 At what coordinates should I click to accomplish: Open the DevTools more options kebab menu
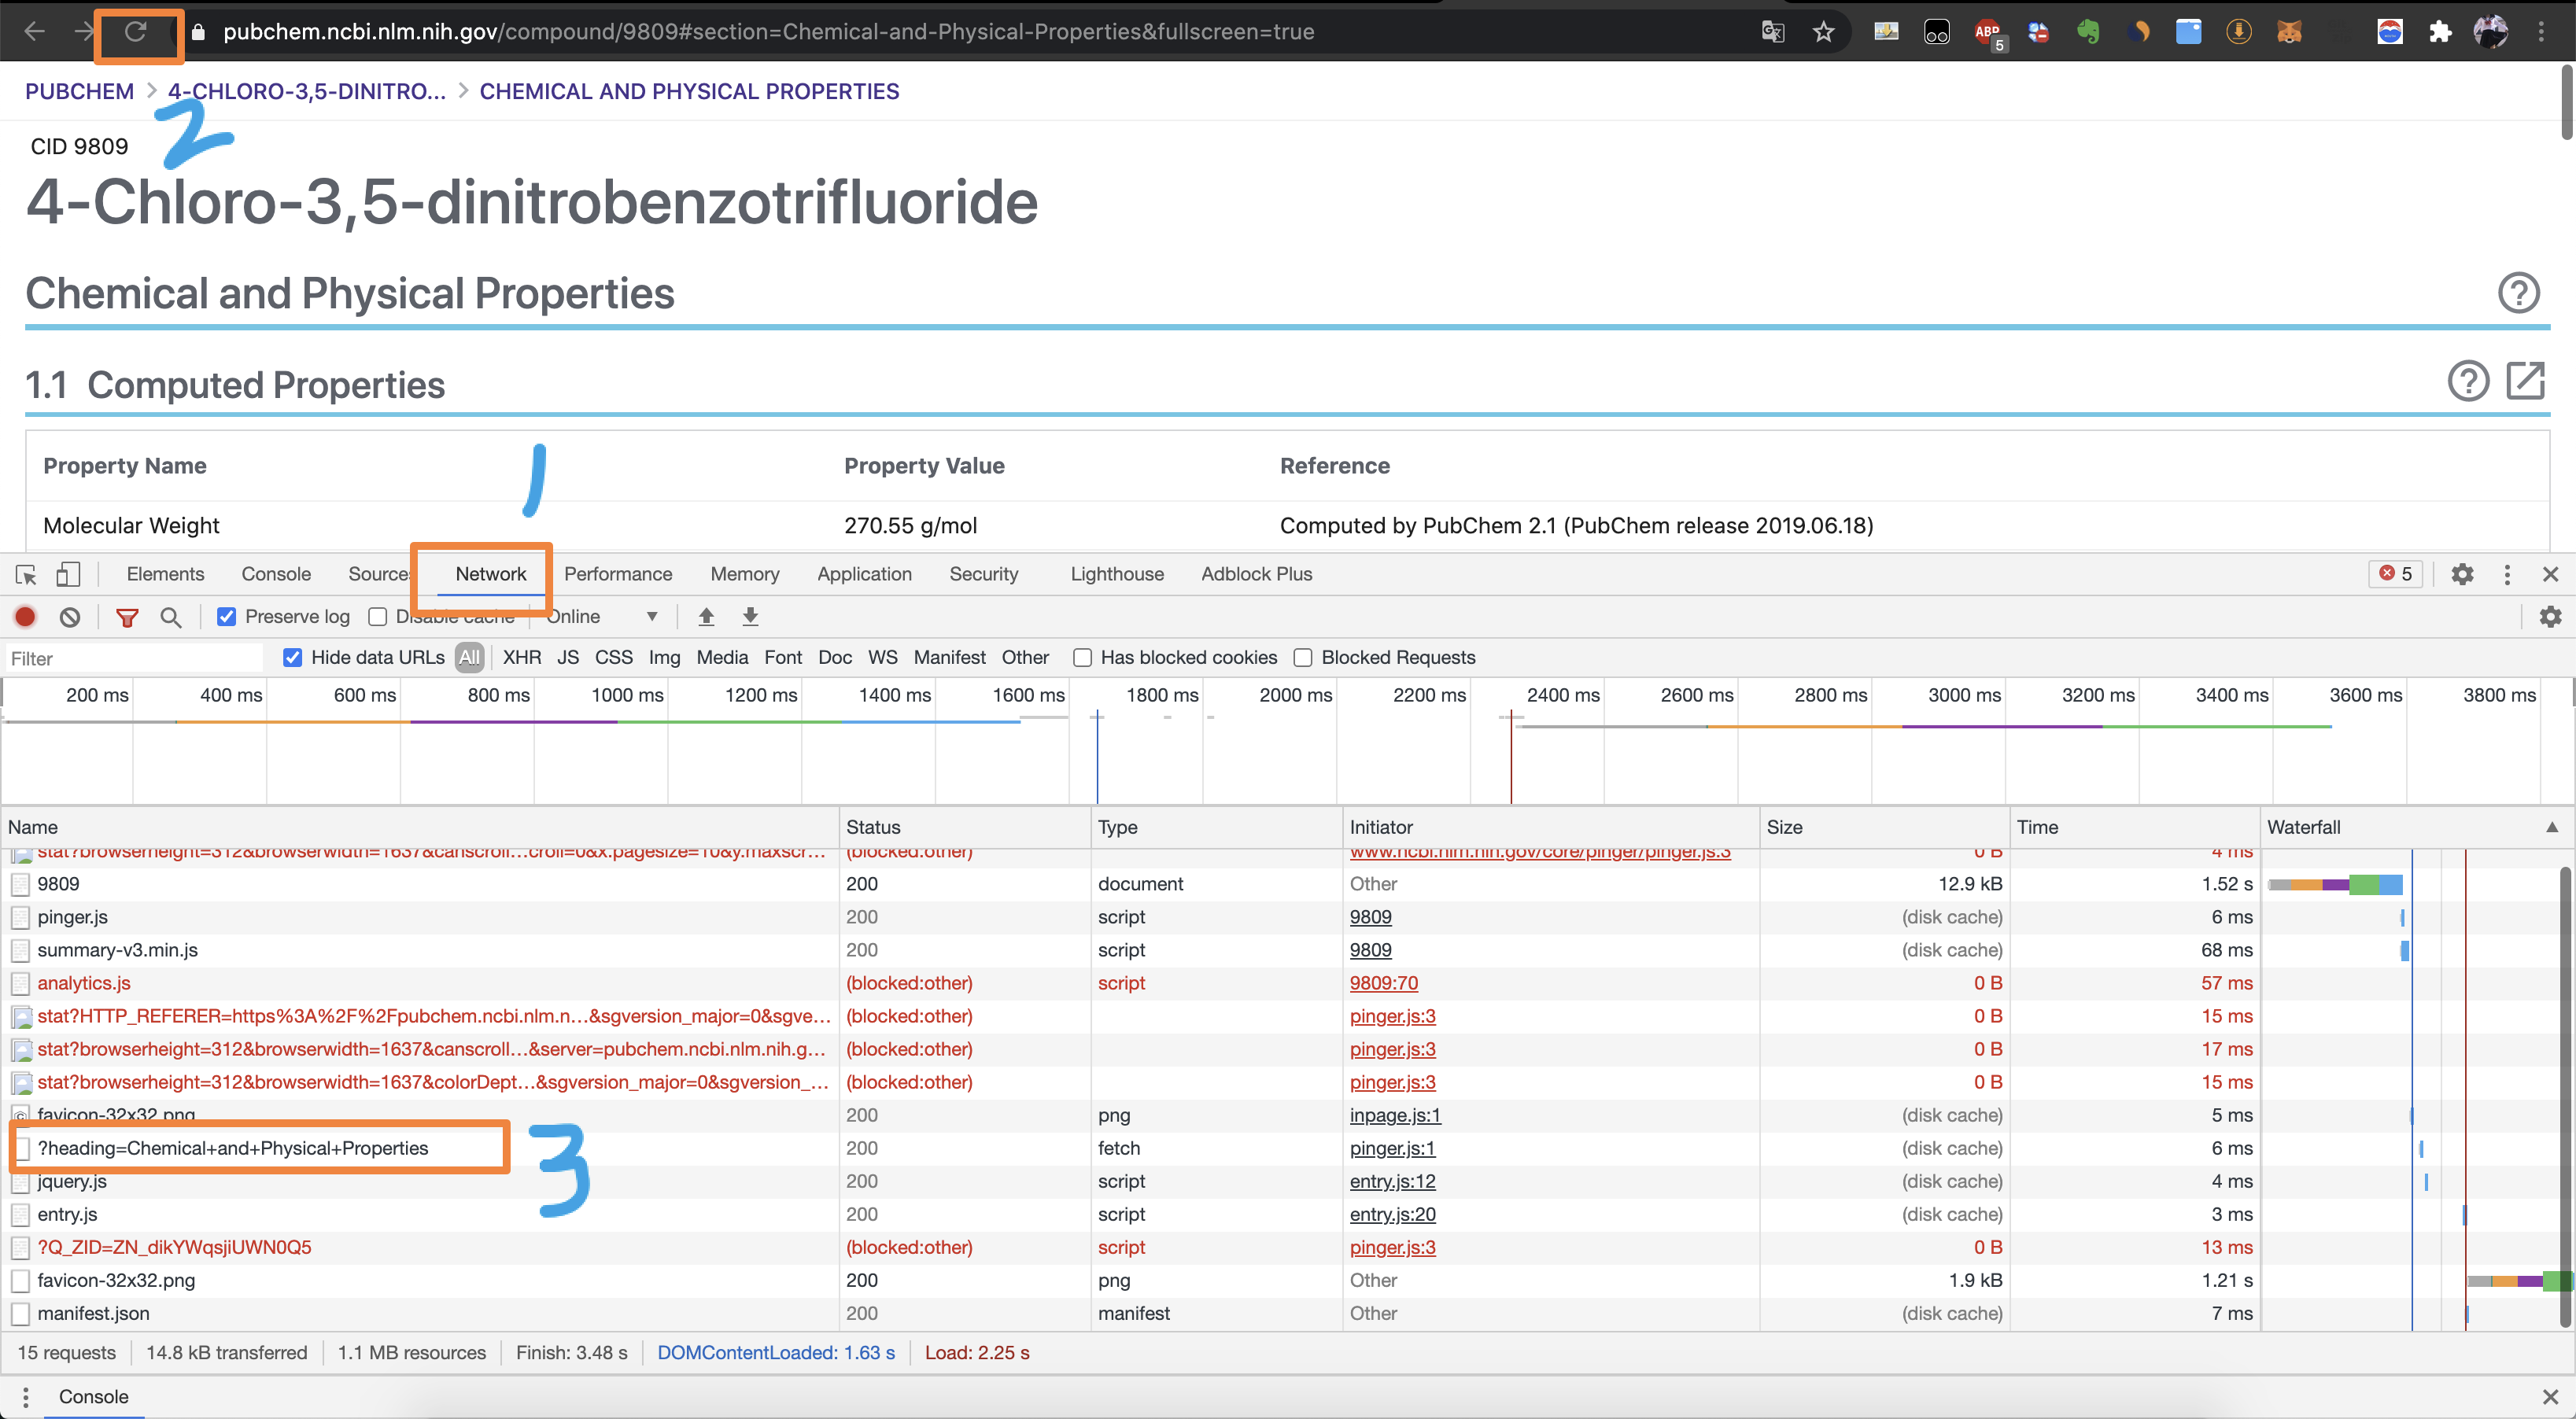[2507, 574]
